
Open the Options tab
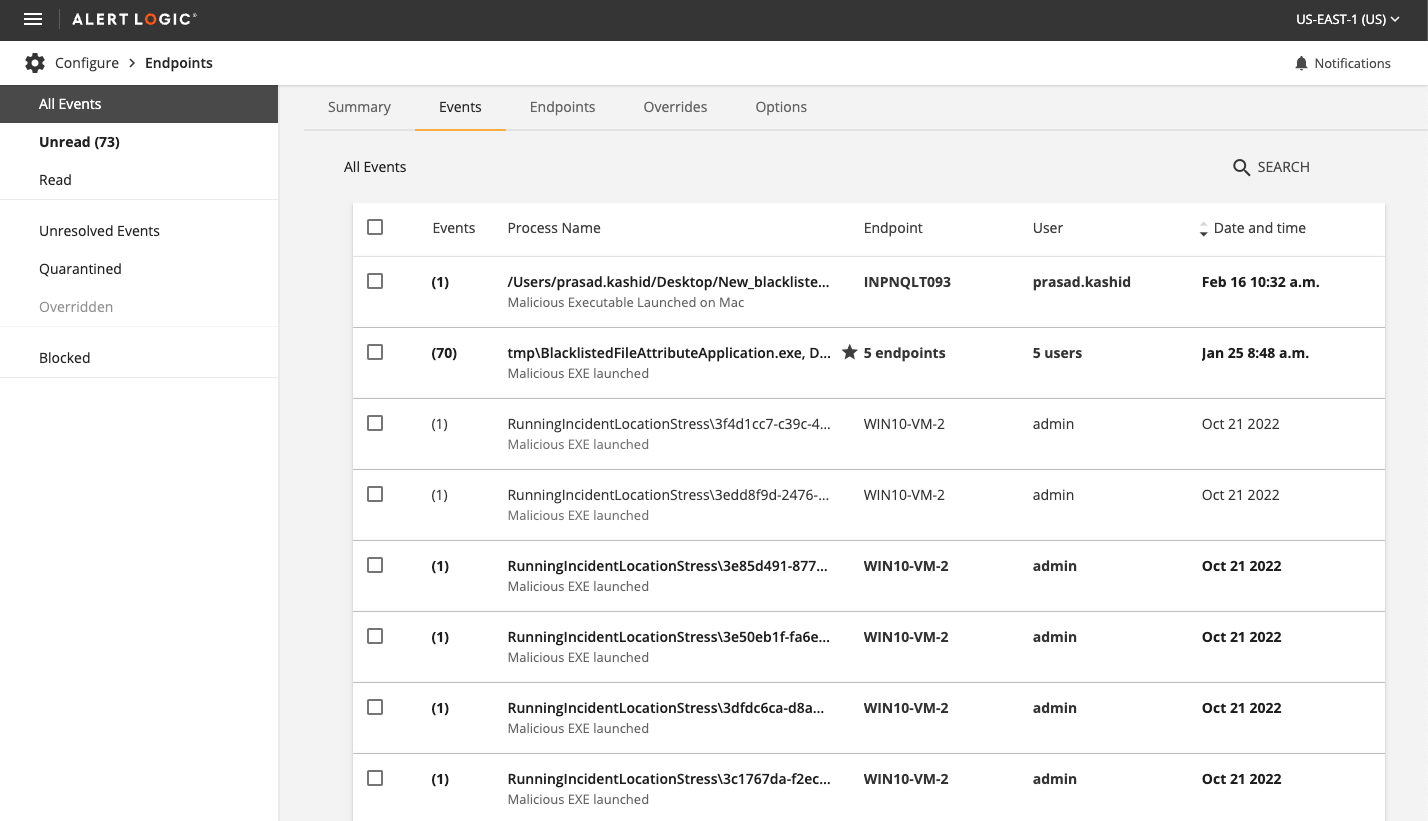pos(781,107)
